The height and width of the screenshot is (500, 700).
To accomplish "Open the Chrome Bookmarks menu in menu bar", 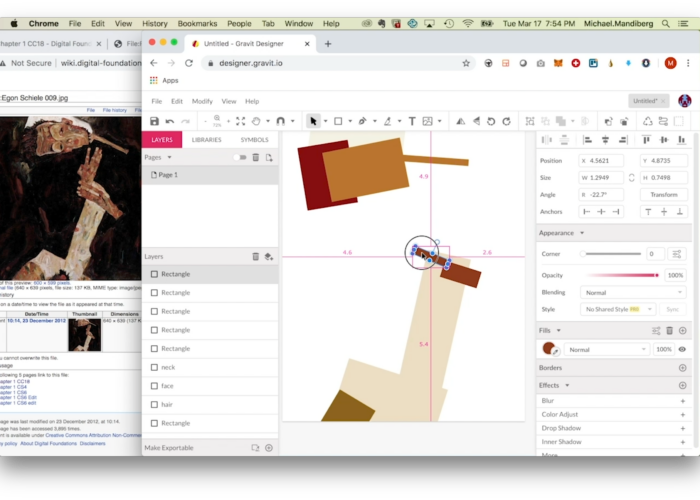I will point(197,24).
